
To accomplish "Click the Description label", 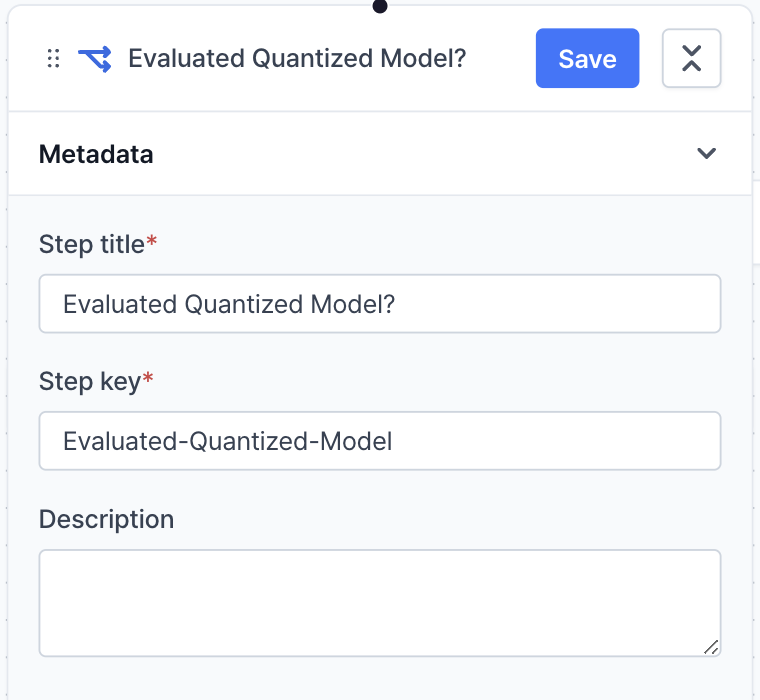I will coord(106,519).
